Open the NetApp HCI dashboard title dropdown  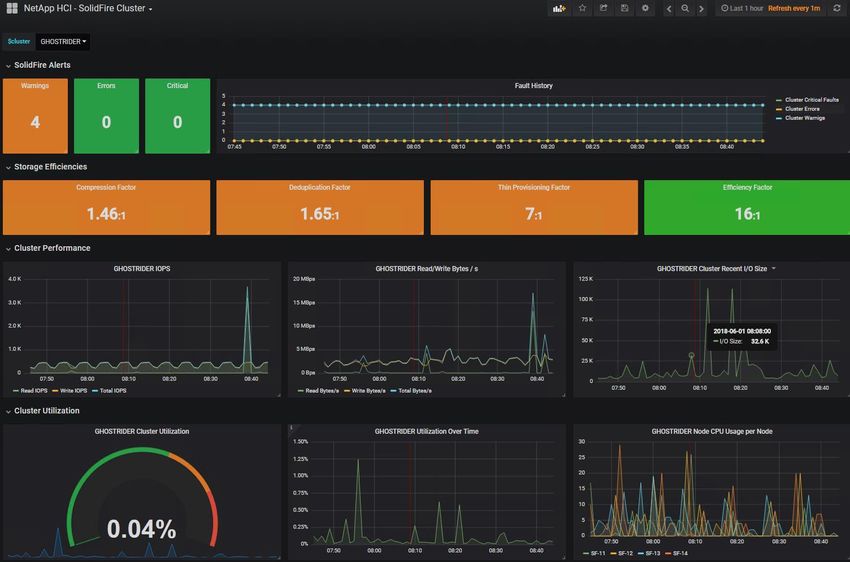[88, 8]
